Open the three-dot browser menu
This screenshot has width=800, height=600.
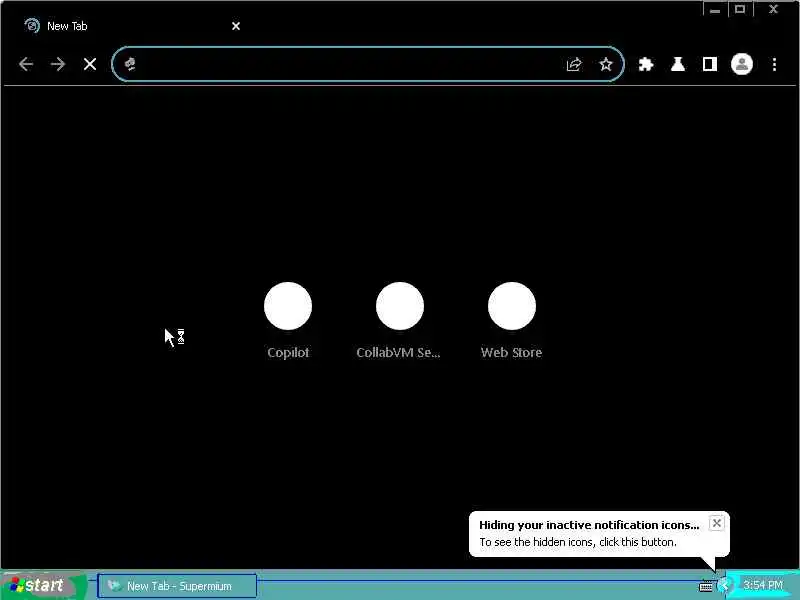tap(774, 64)
